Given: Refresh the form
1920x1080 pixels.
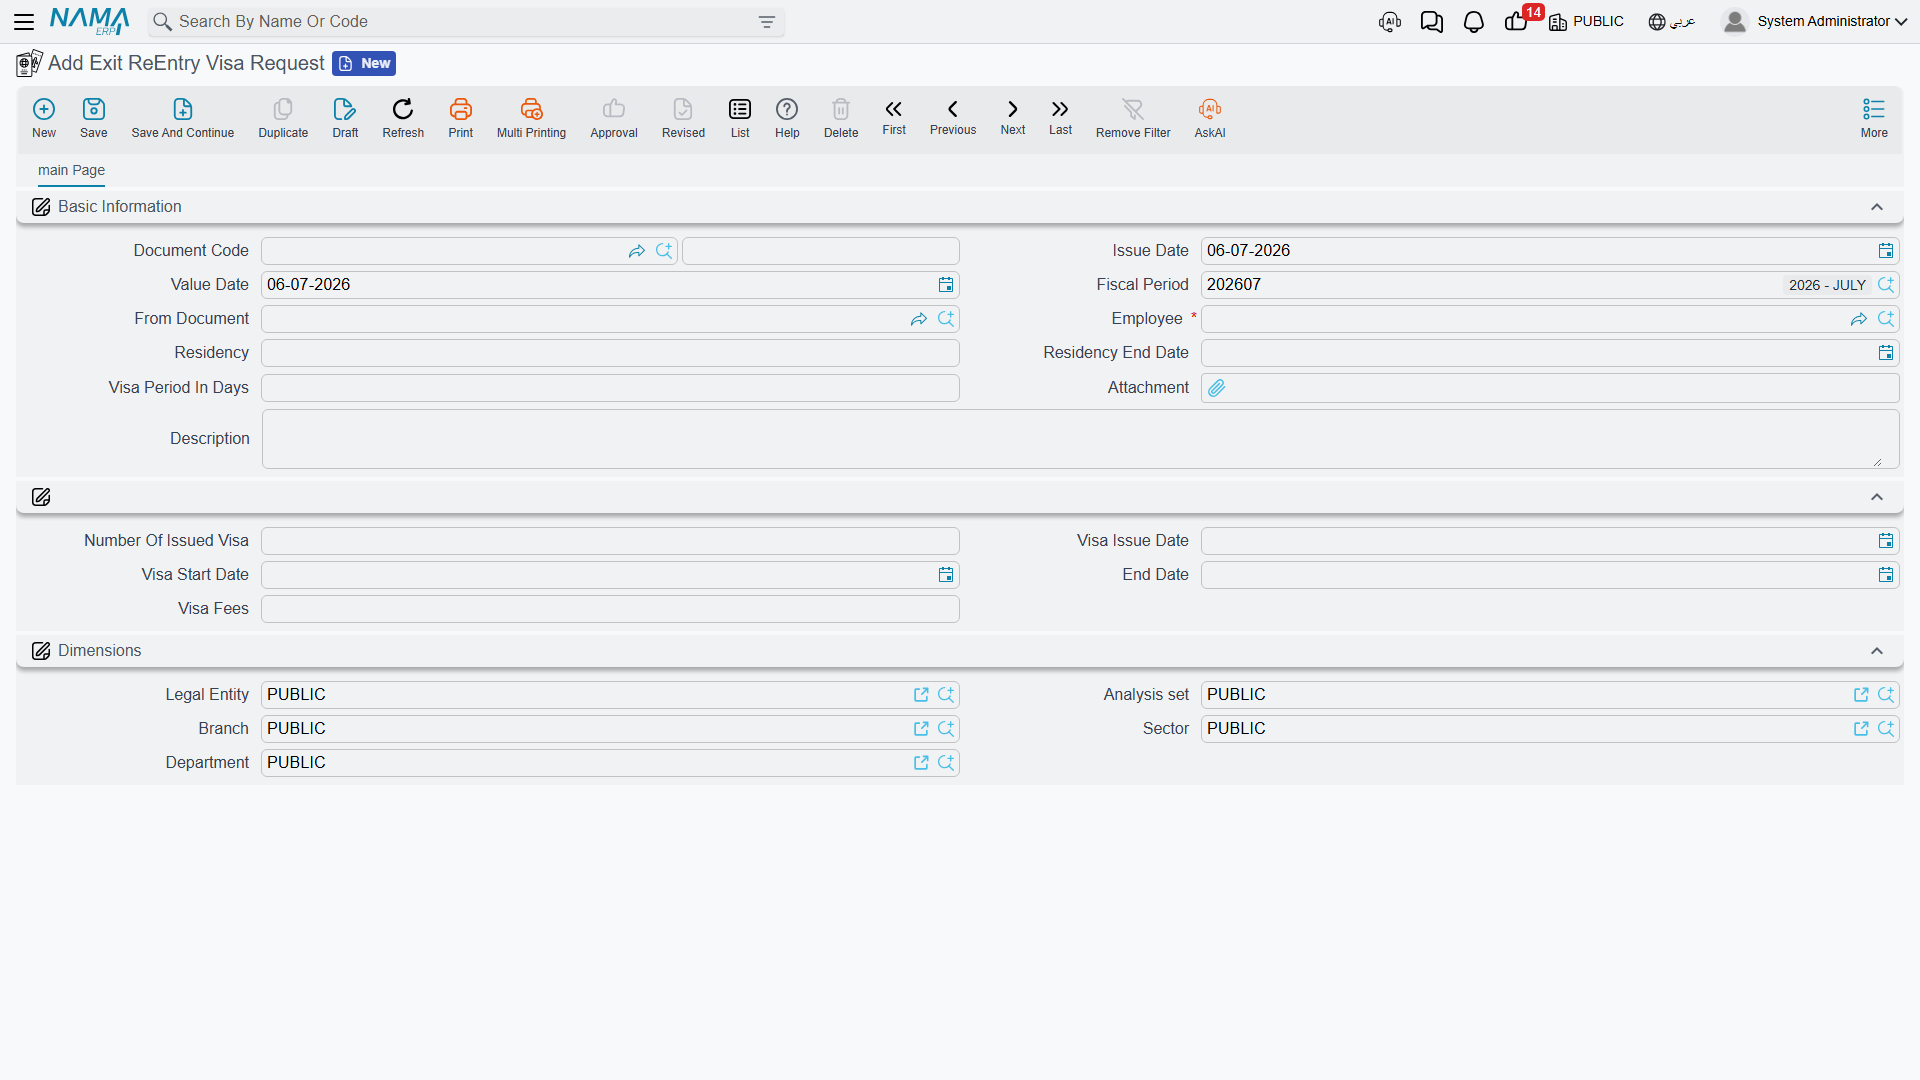Looking at the screenshot, I should click(x=403, y=118).
